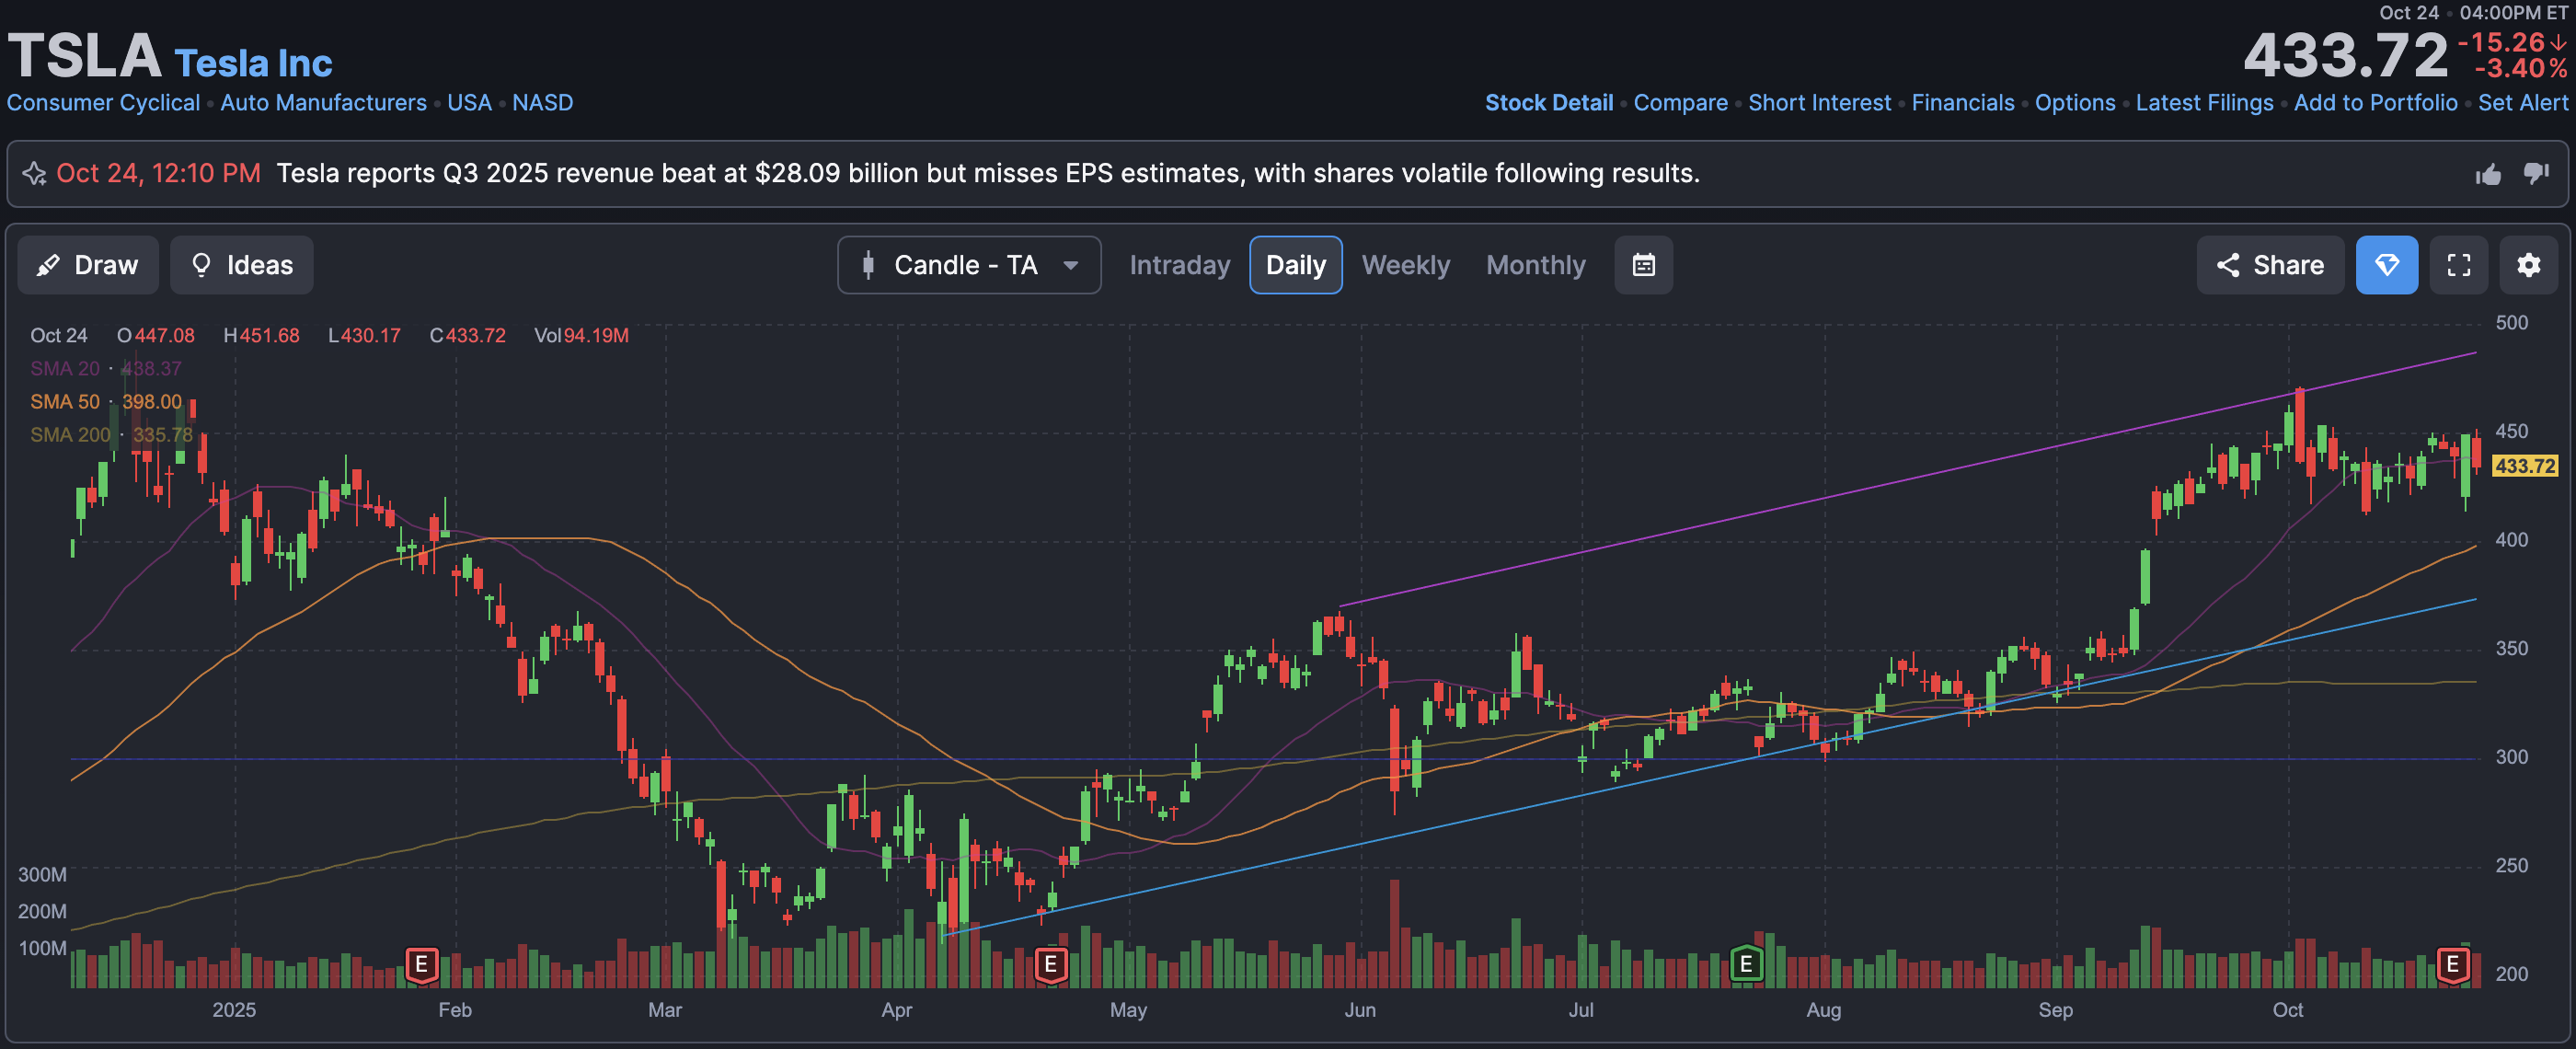Go to the Financials page

pyautogui.click(x=1962, y=103)
